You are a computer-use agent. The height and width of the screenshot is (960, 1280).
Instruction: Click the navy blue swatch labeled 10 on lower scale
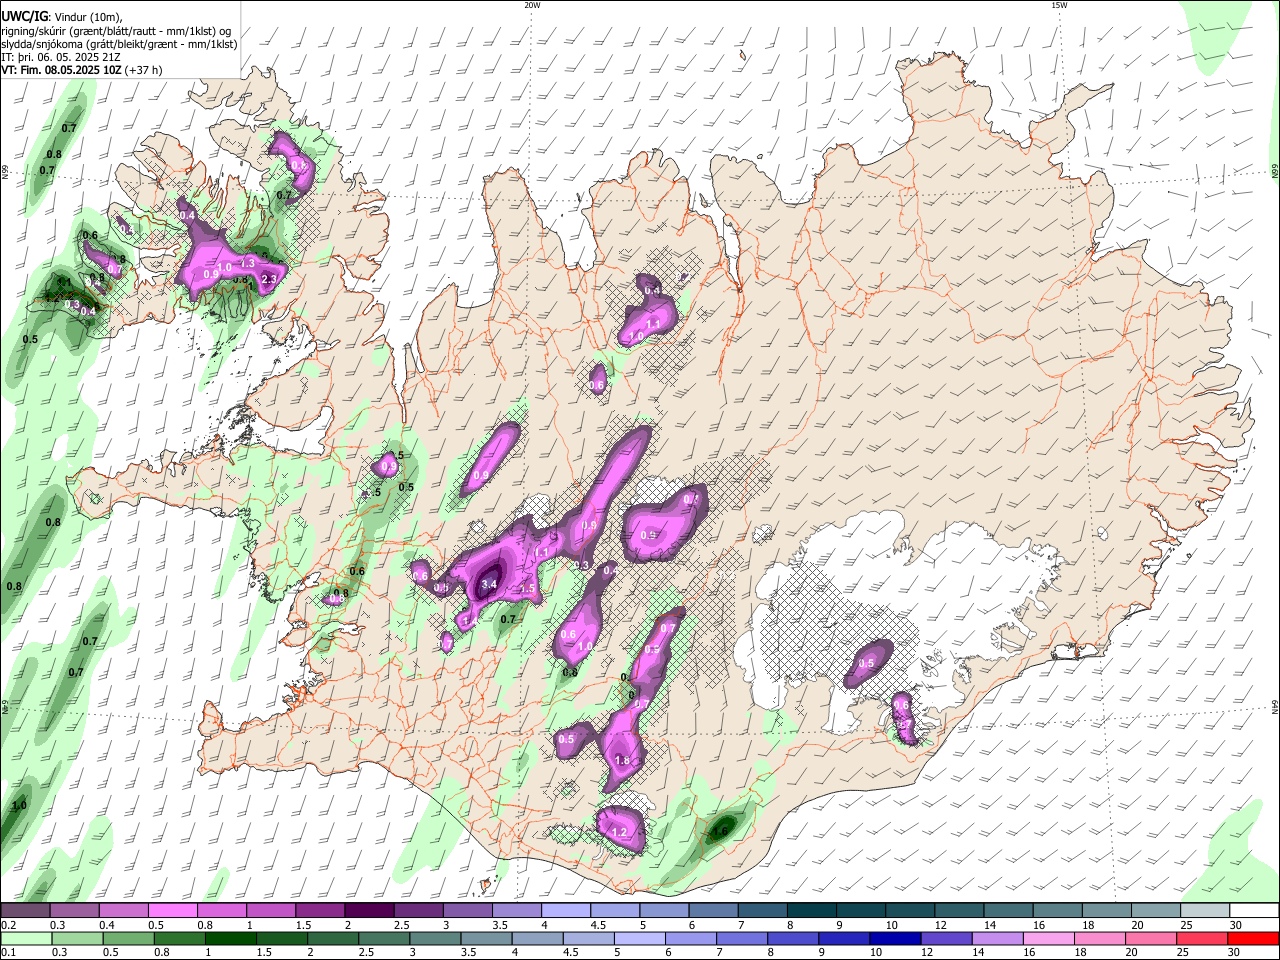(895, 939)
